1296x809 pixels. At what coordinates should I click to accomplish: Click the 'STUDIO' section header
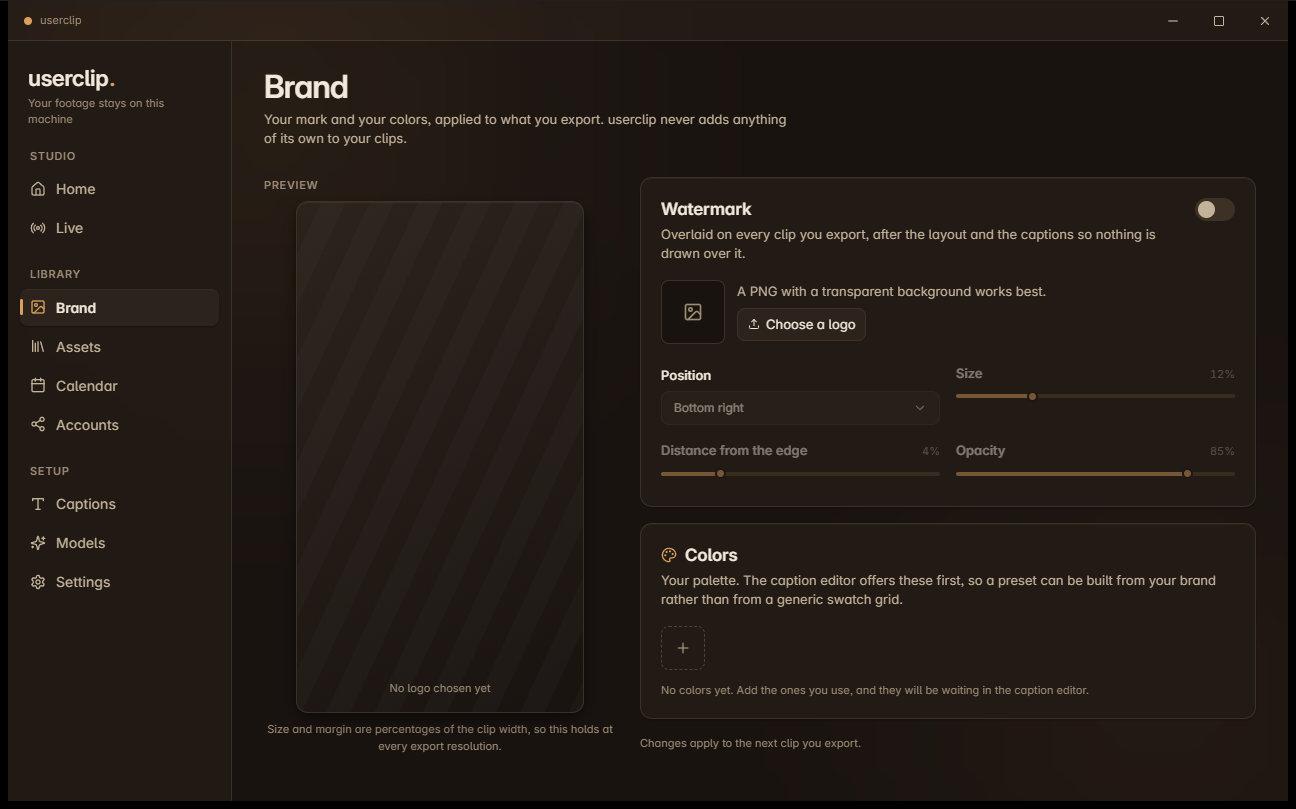tap(53, 156)
